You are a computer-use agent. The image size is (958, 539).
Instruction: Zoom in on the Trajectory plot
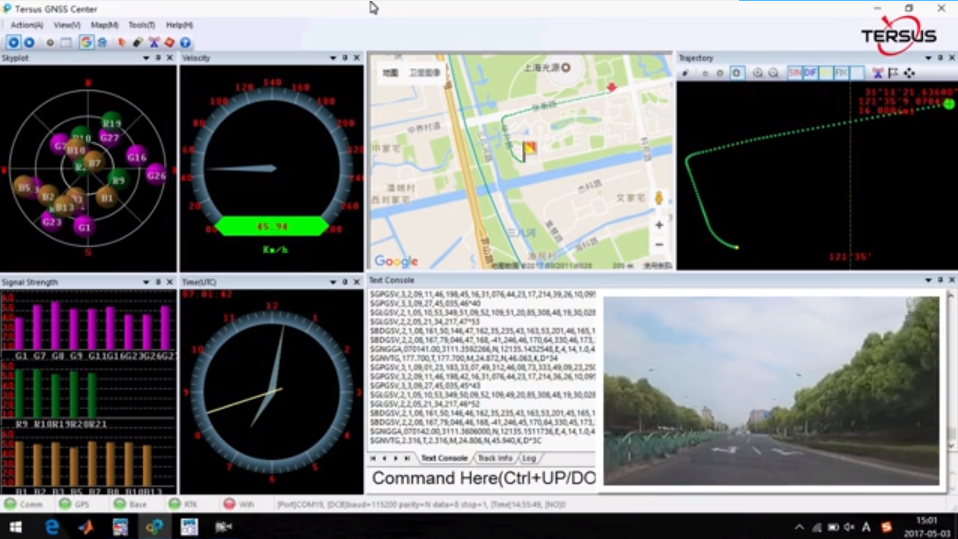pos(758,73)
